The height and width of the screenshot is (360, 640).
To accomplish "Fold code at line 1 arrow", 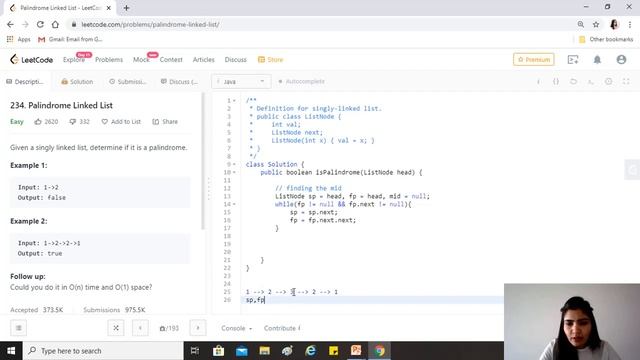I will pos(234,100).
